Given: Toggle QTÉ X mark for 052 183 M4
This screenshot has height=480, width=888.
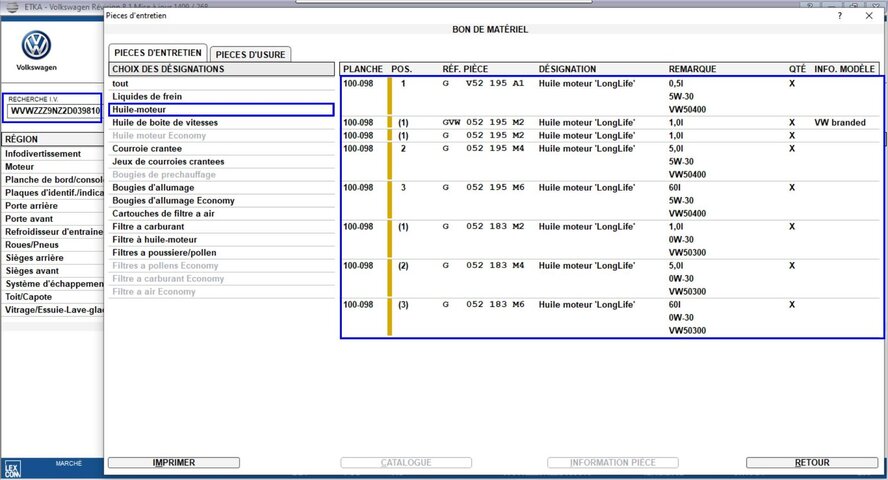Looking at the screenshot, I should [792, 265].
